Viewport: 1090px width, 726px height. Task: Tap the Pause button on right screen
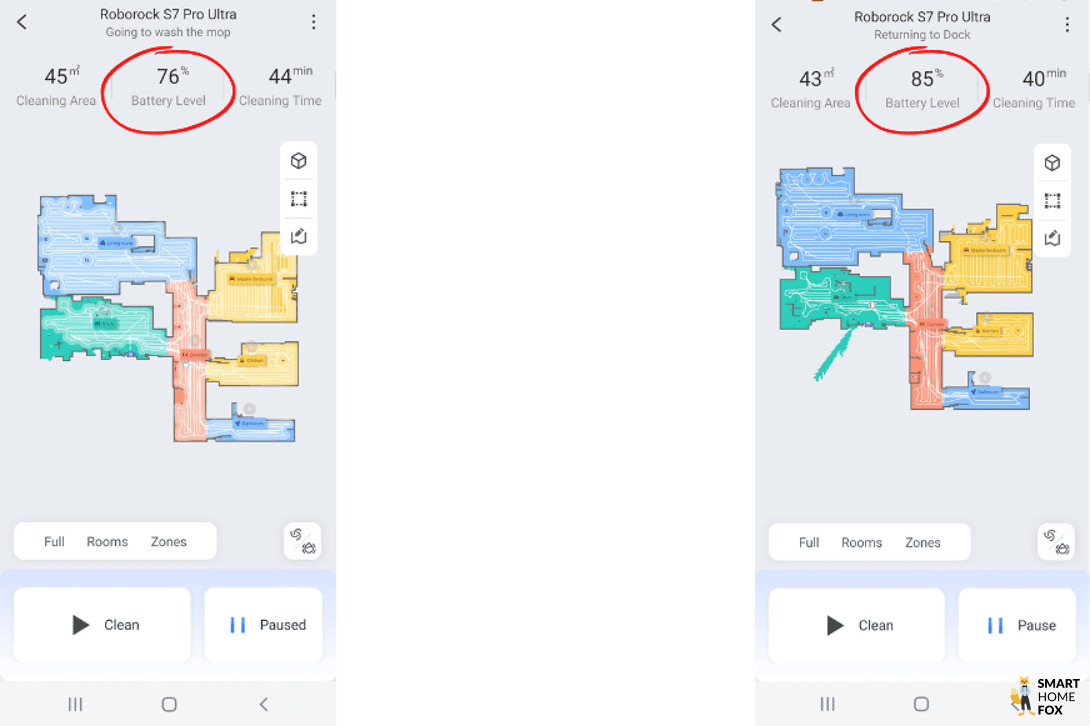[x=1017, y=625]
